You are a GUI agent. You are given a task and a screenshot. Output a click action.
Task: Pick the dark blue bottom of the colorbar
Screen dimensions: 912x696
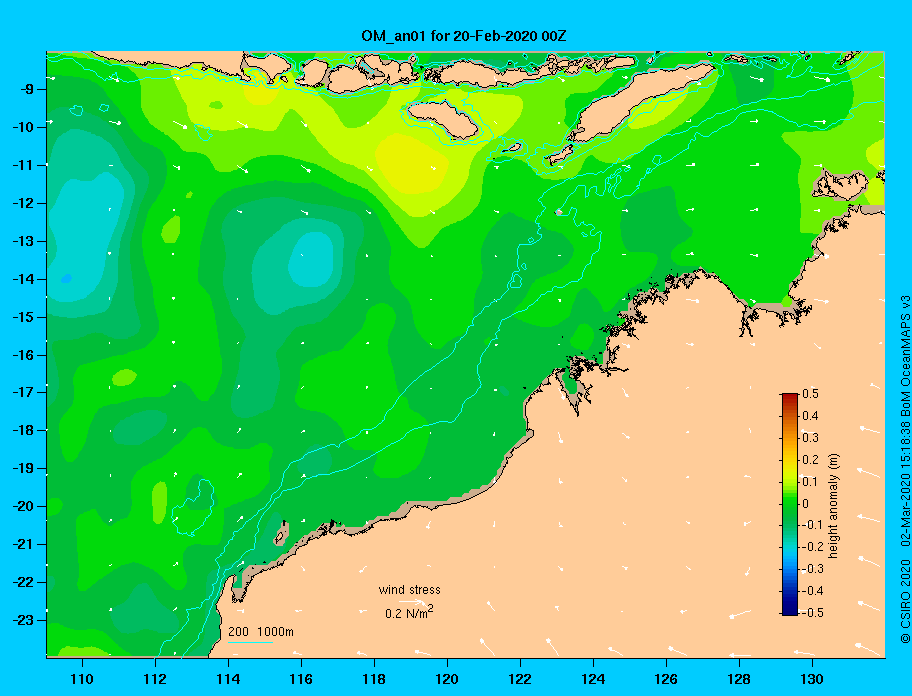[x=790, y=609]
